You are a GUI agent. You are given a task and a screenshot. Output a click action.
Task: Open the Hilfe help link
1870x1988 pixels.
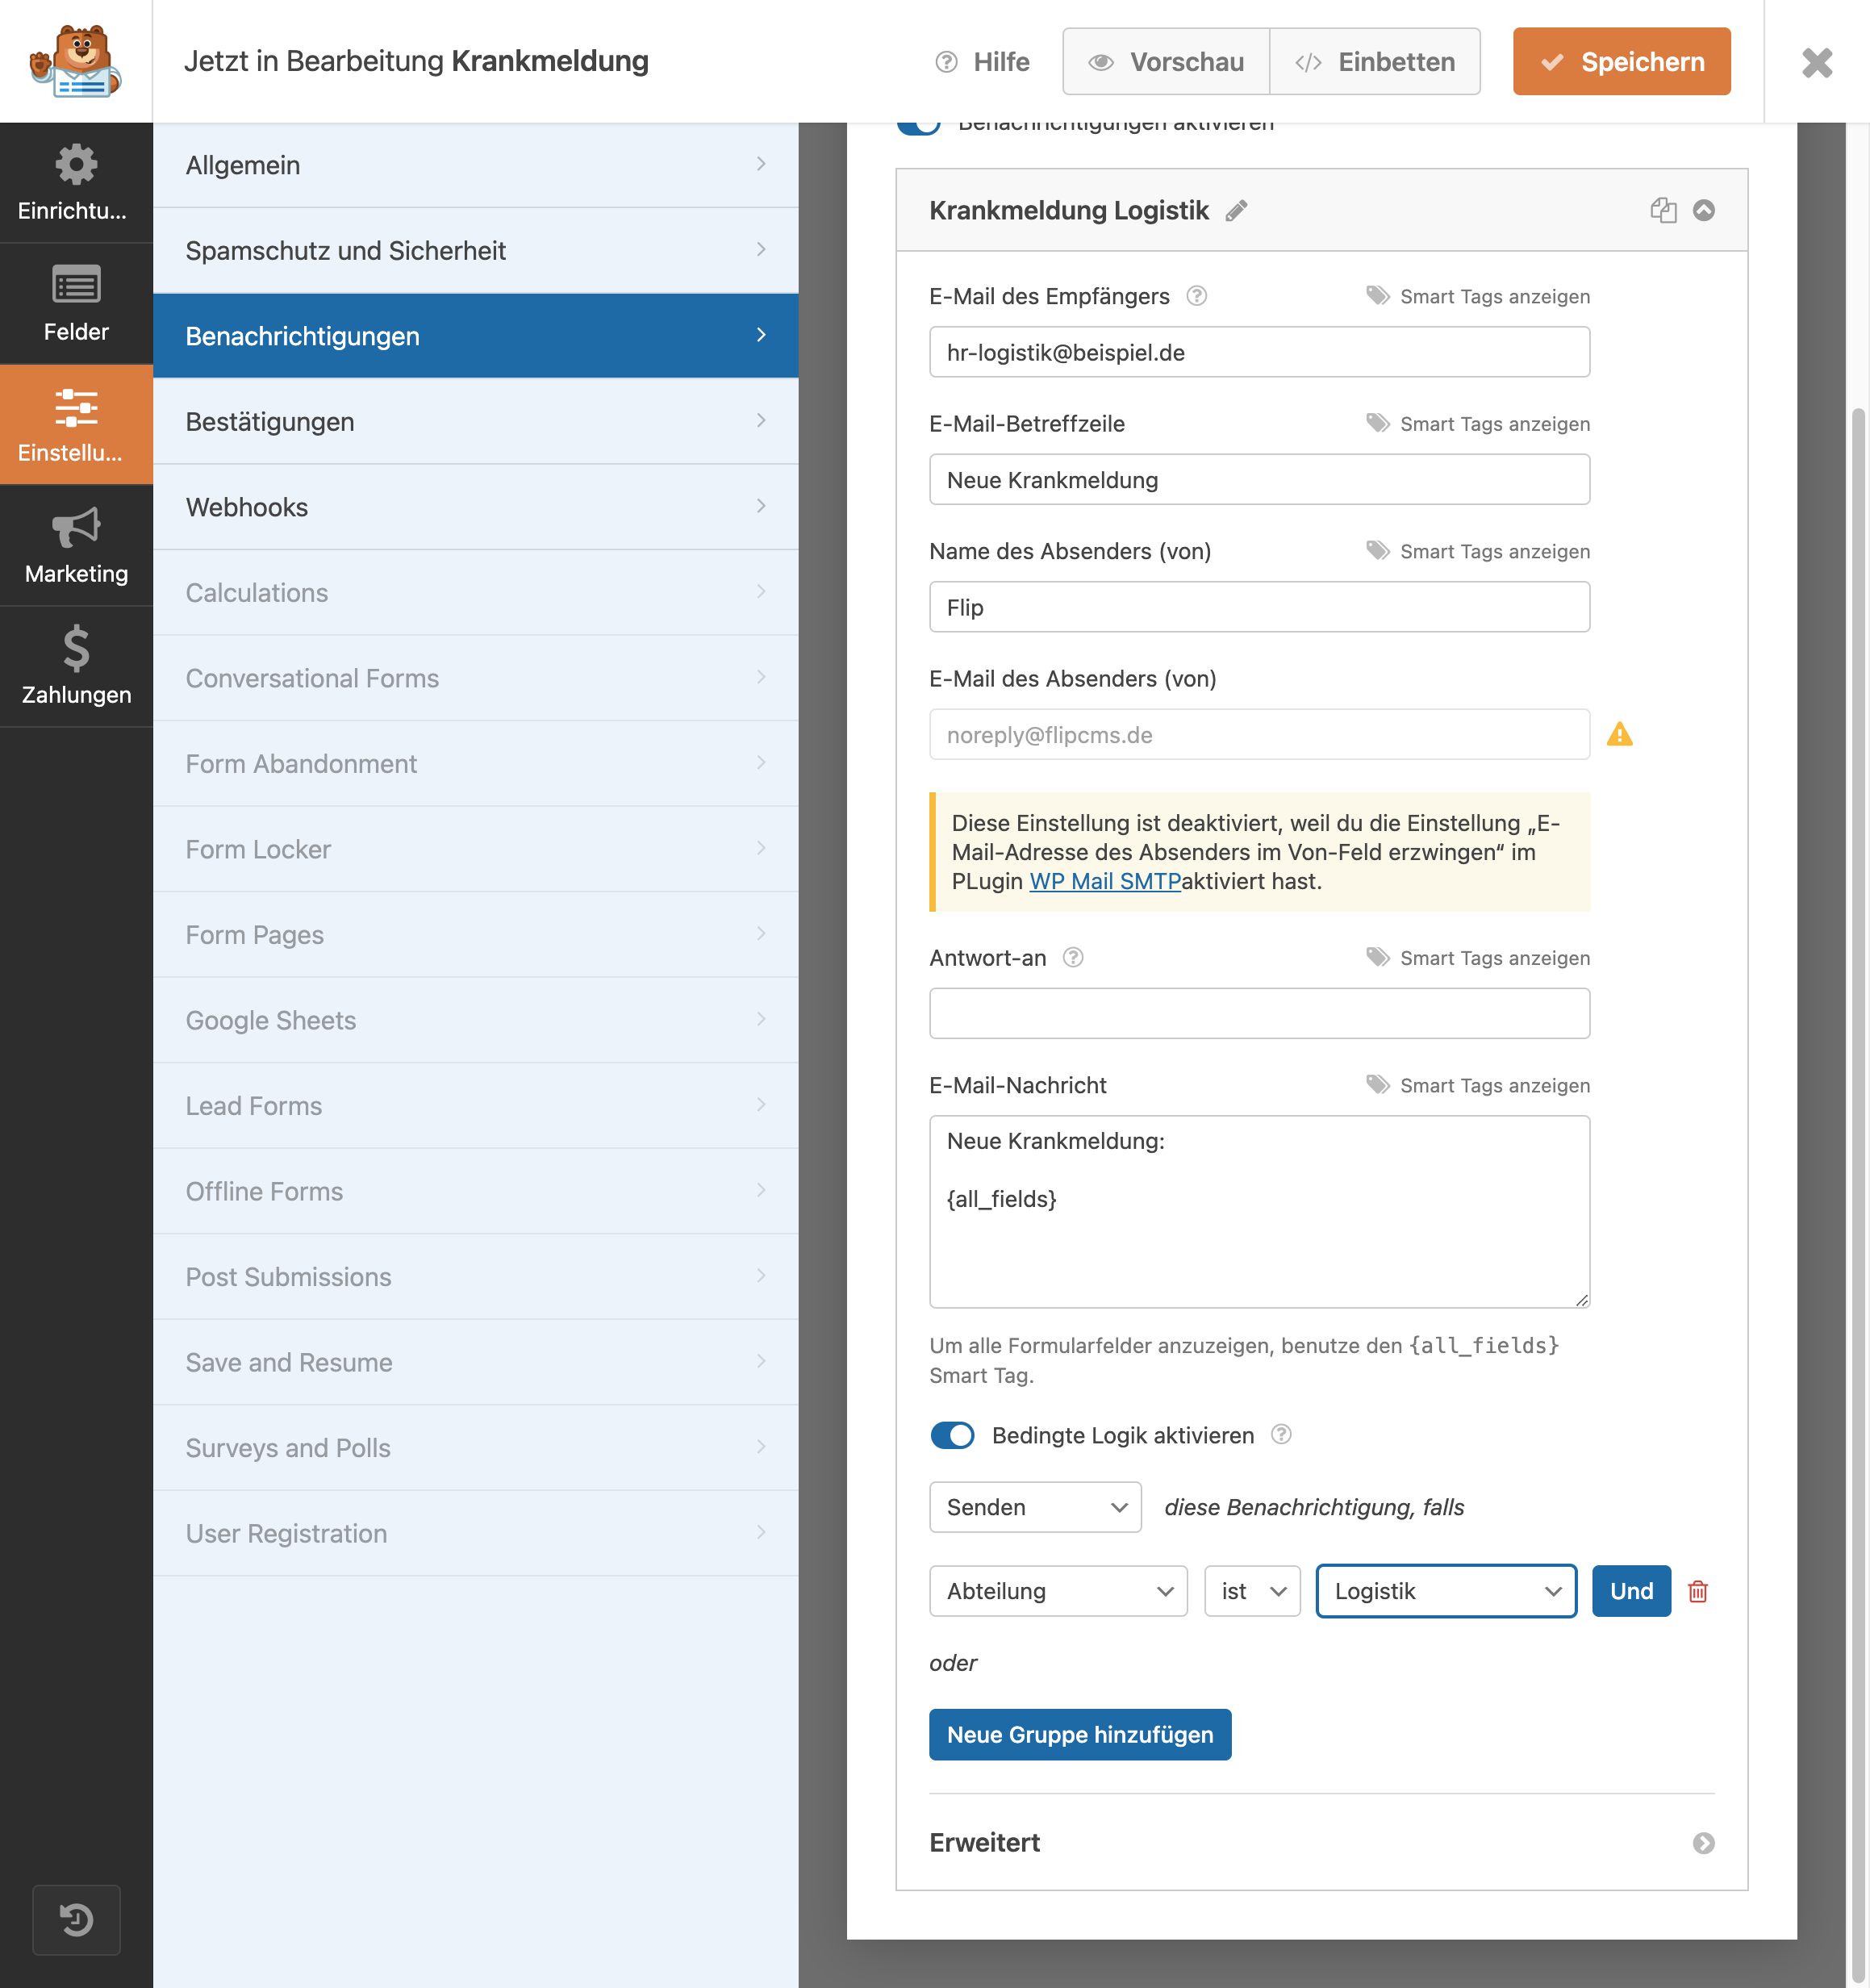(982, 62)
